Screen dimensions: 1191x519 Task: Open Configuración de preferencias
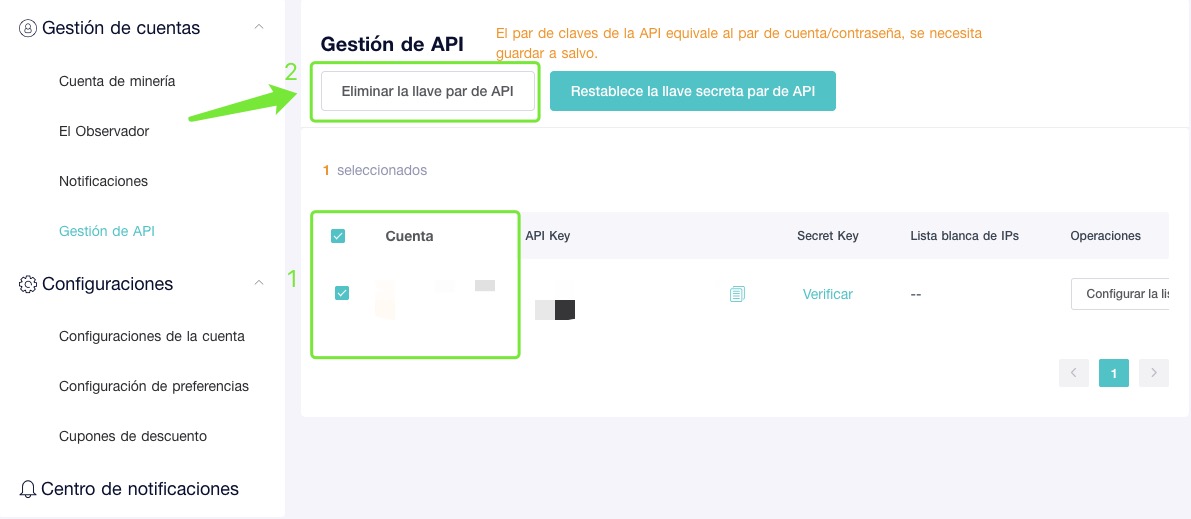click(154, 386)
